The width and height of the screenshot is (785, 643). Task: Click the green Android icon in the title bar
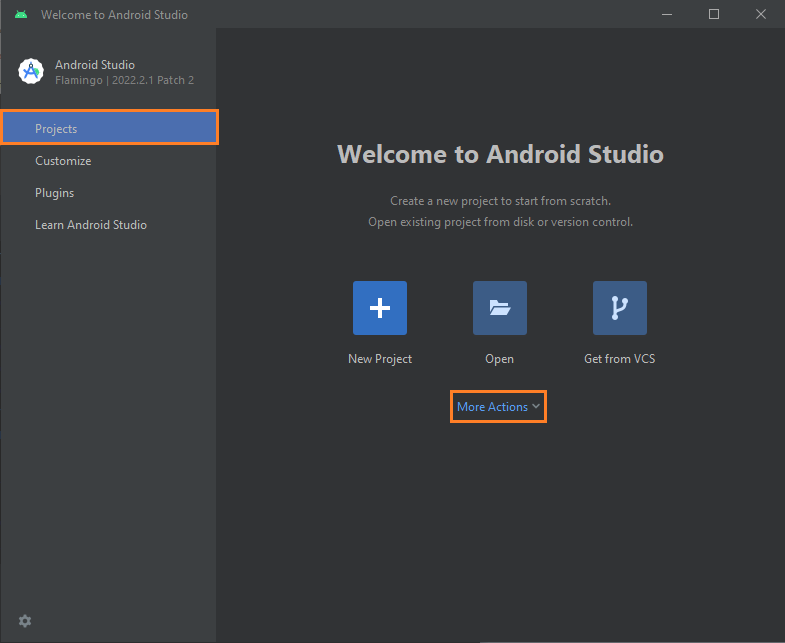tap(21, 15)
